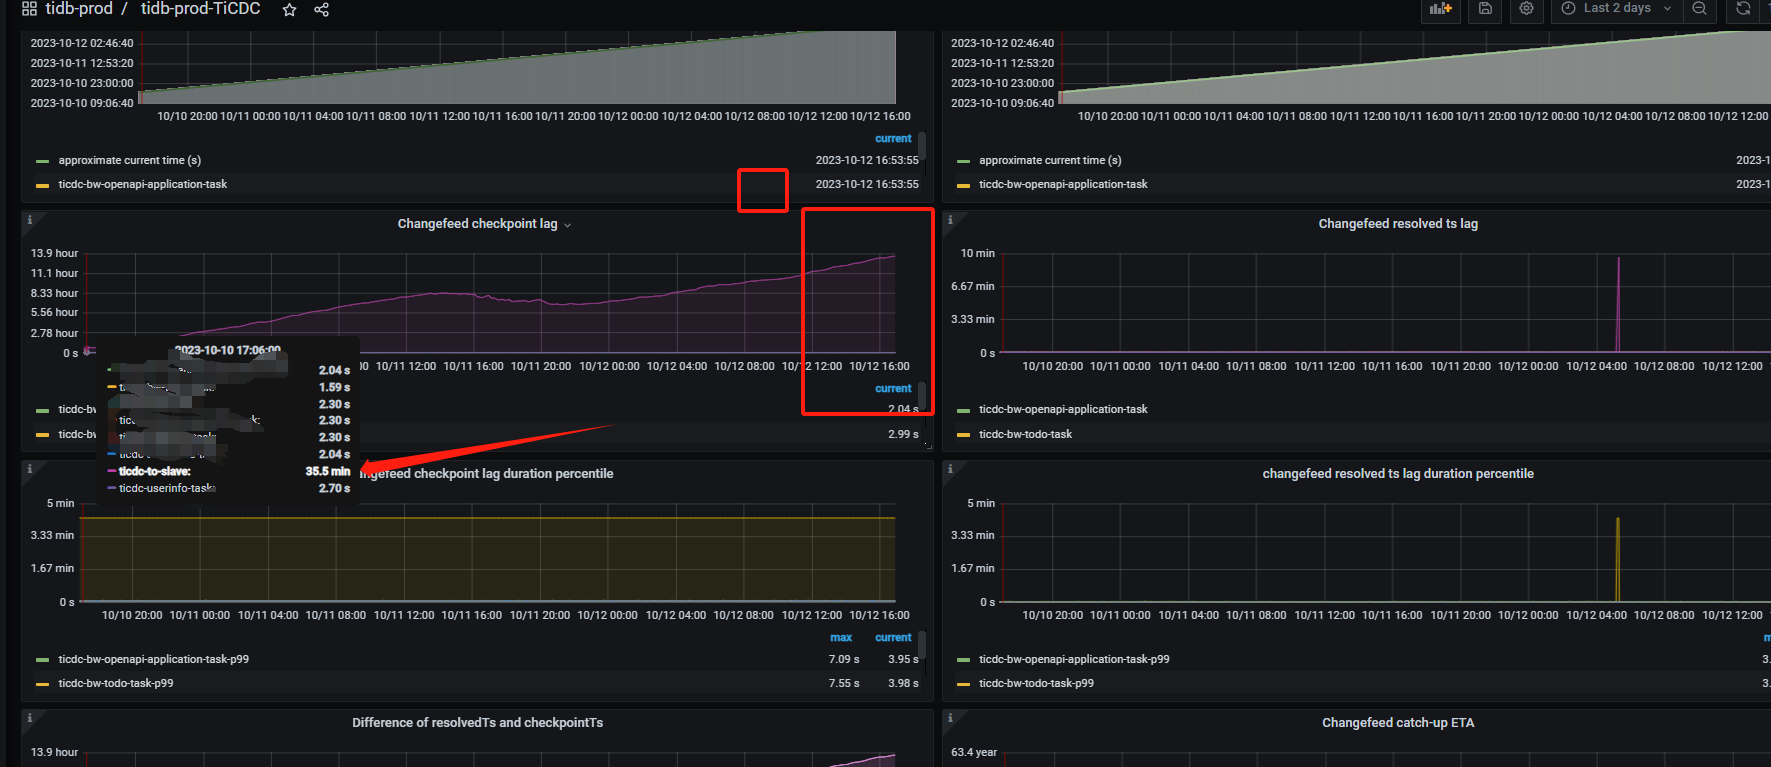Expand the Changefeed checkpoint lag panel menu

567,225
